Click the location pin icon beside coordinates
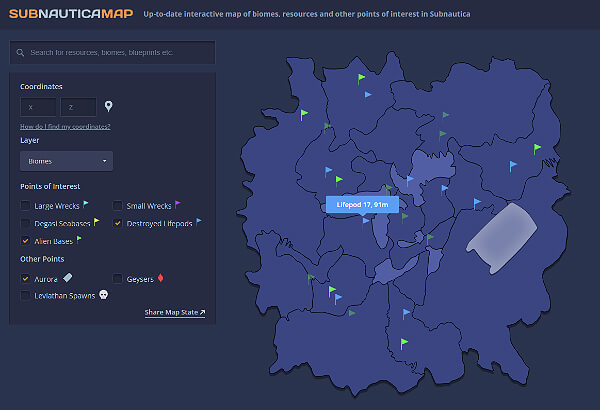Screen dimensions: 600x410 109,106
